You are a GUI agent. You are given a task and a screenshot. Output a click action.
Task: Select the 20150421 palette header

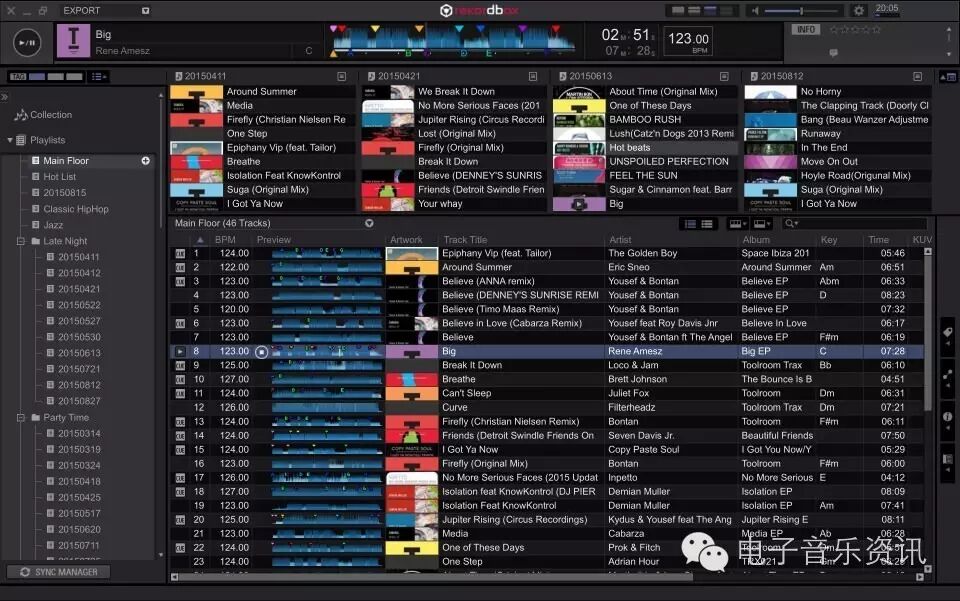399,76
